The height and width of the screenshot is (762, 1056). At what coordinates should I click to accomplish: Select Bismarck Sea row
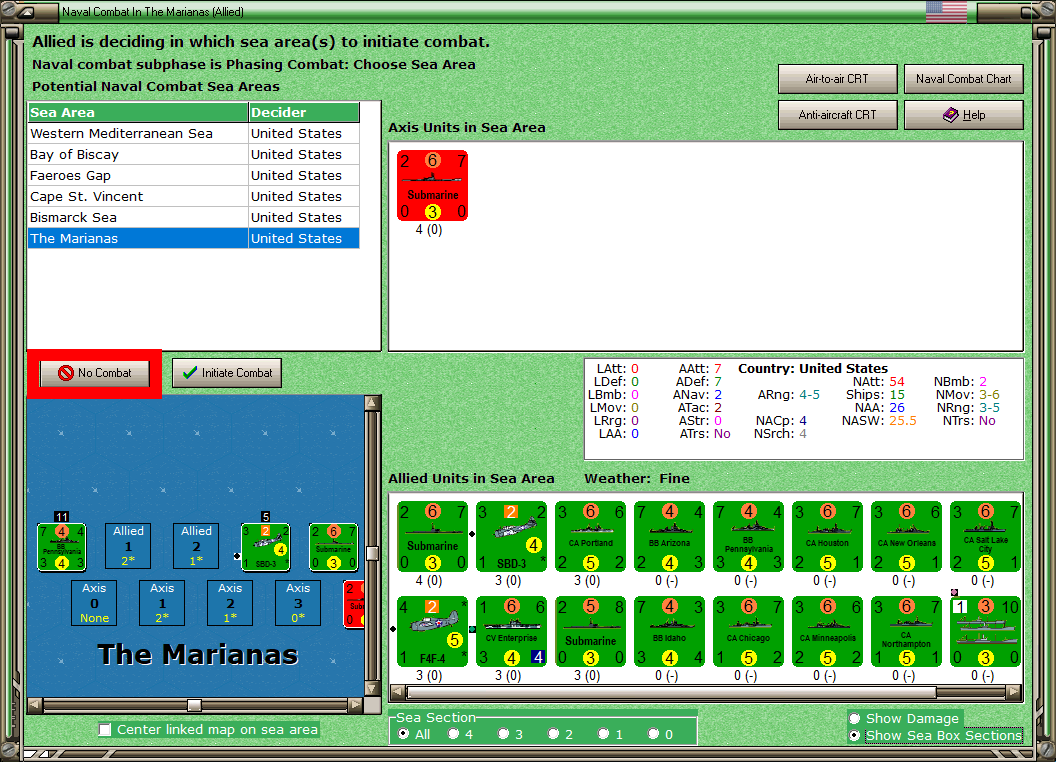pos(193,217)
